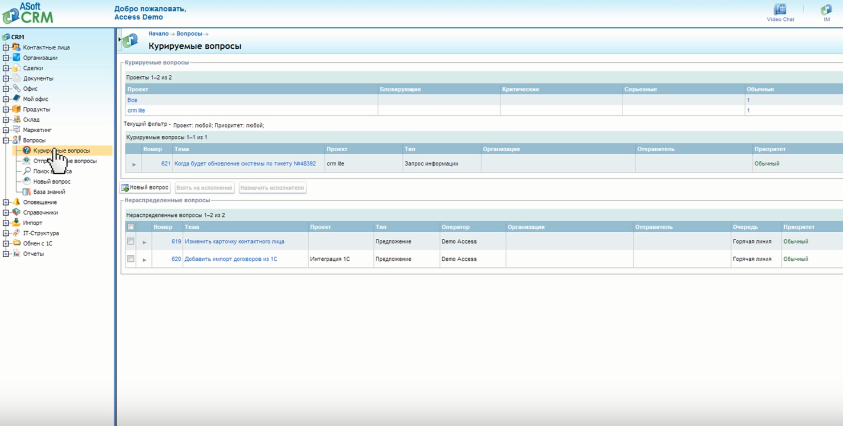Click the IM messenger icon

tap(826, 11)
